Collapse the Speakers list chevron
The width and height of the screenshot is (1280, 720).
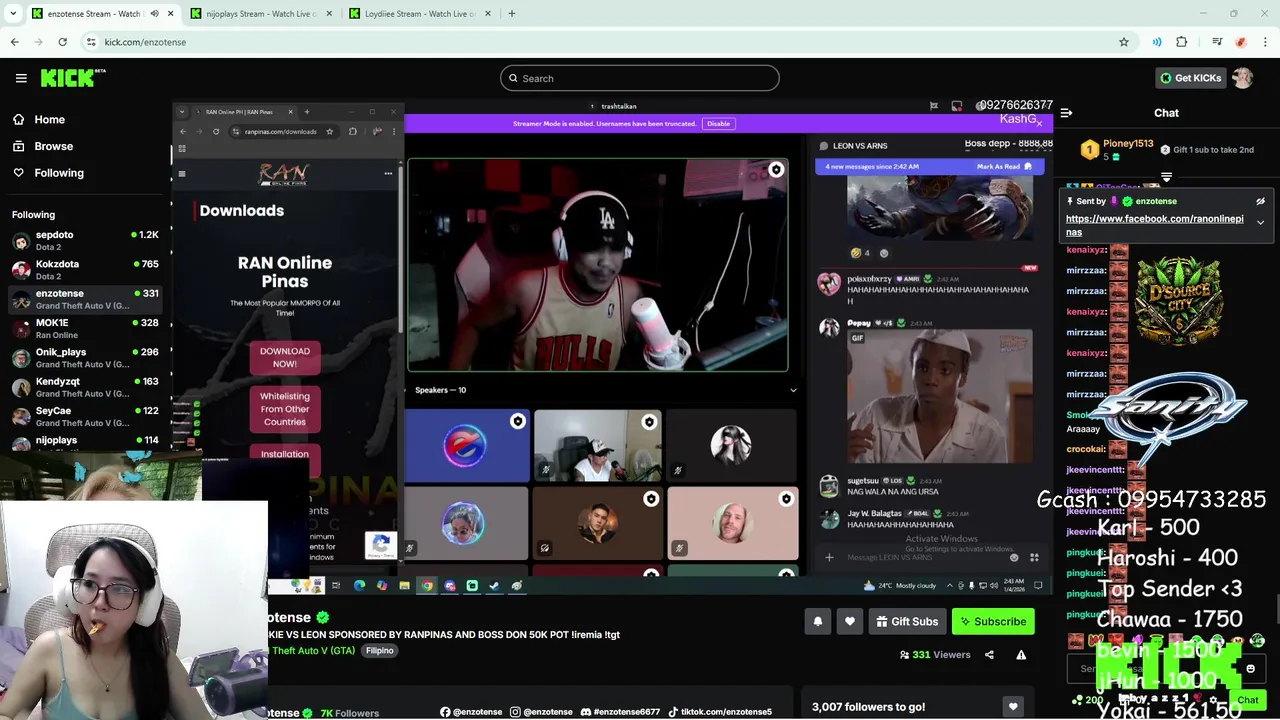tap(793, 390)
